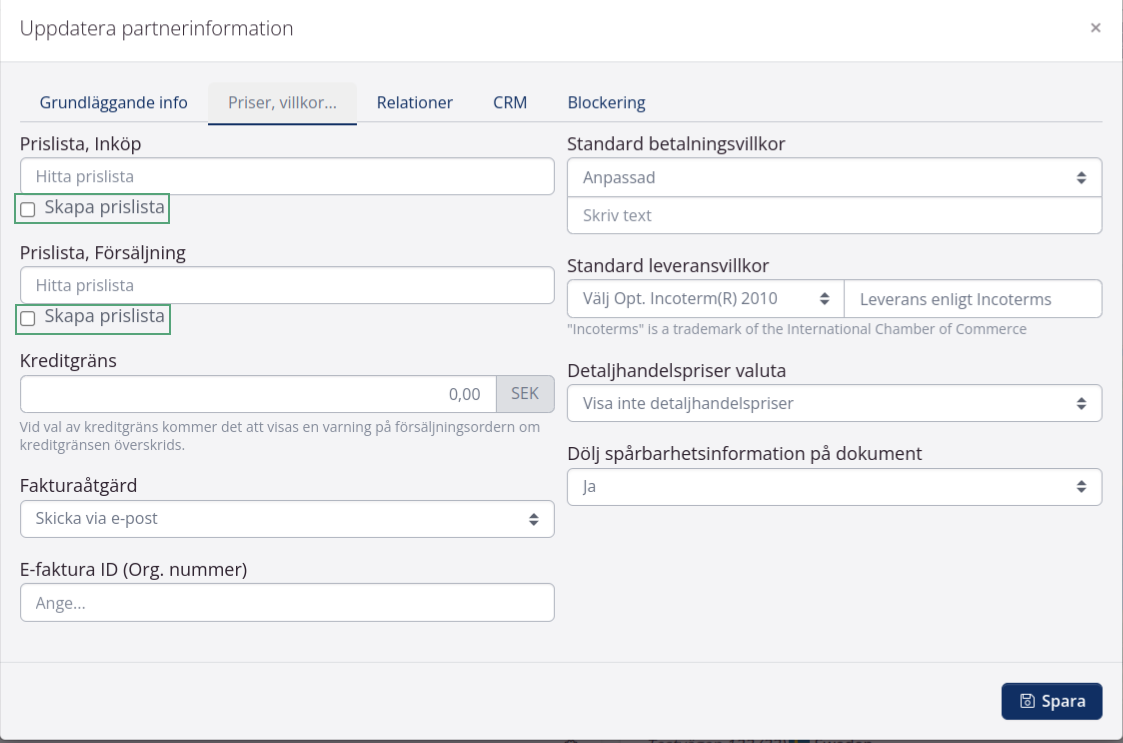This screenshot has width=1123, height=743.
Task: Select the Priser, villkor... tab
Action: (x=282, y=102)
